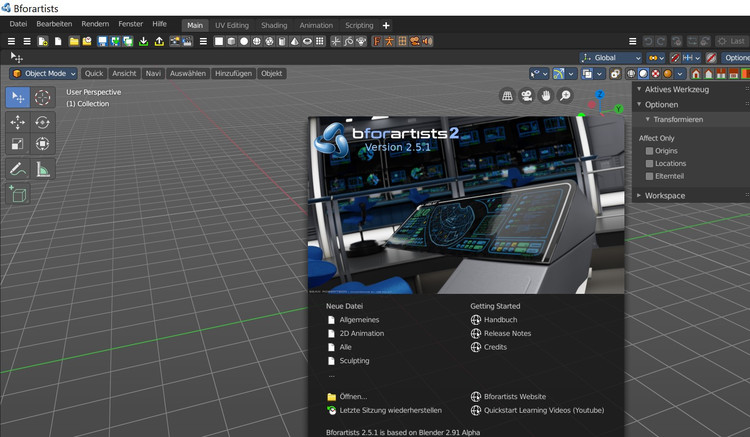Open the shading options dropdown arrow
This screenshot has width=750, height=437.
tap(680, 74)
